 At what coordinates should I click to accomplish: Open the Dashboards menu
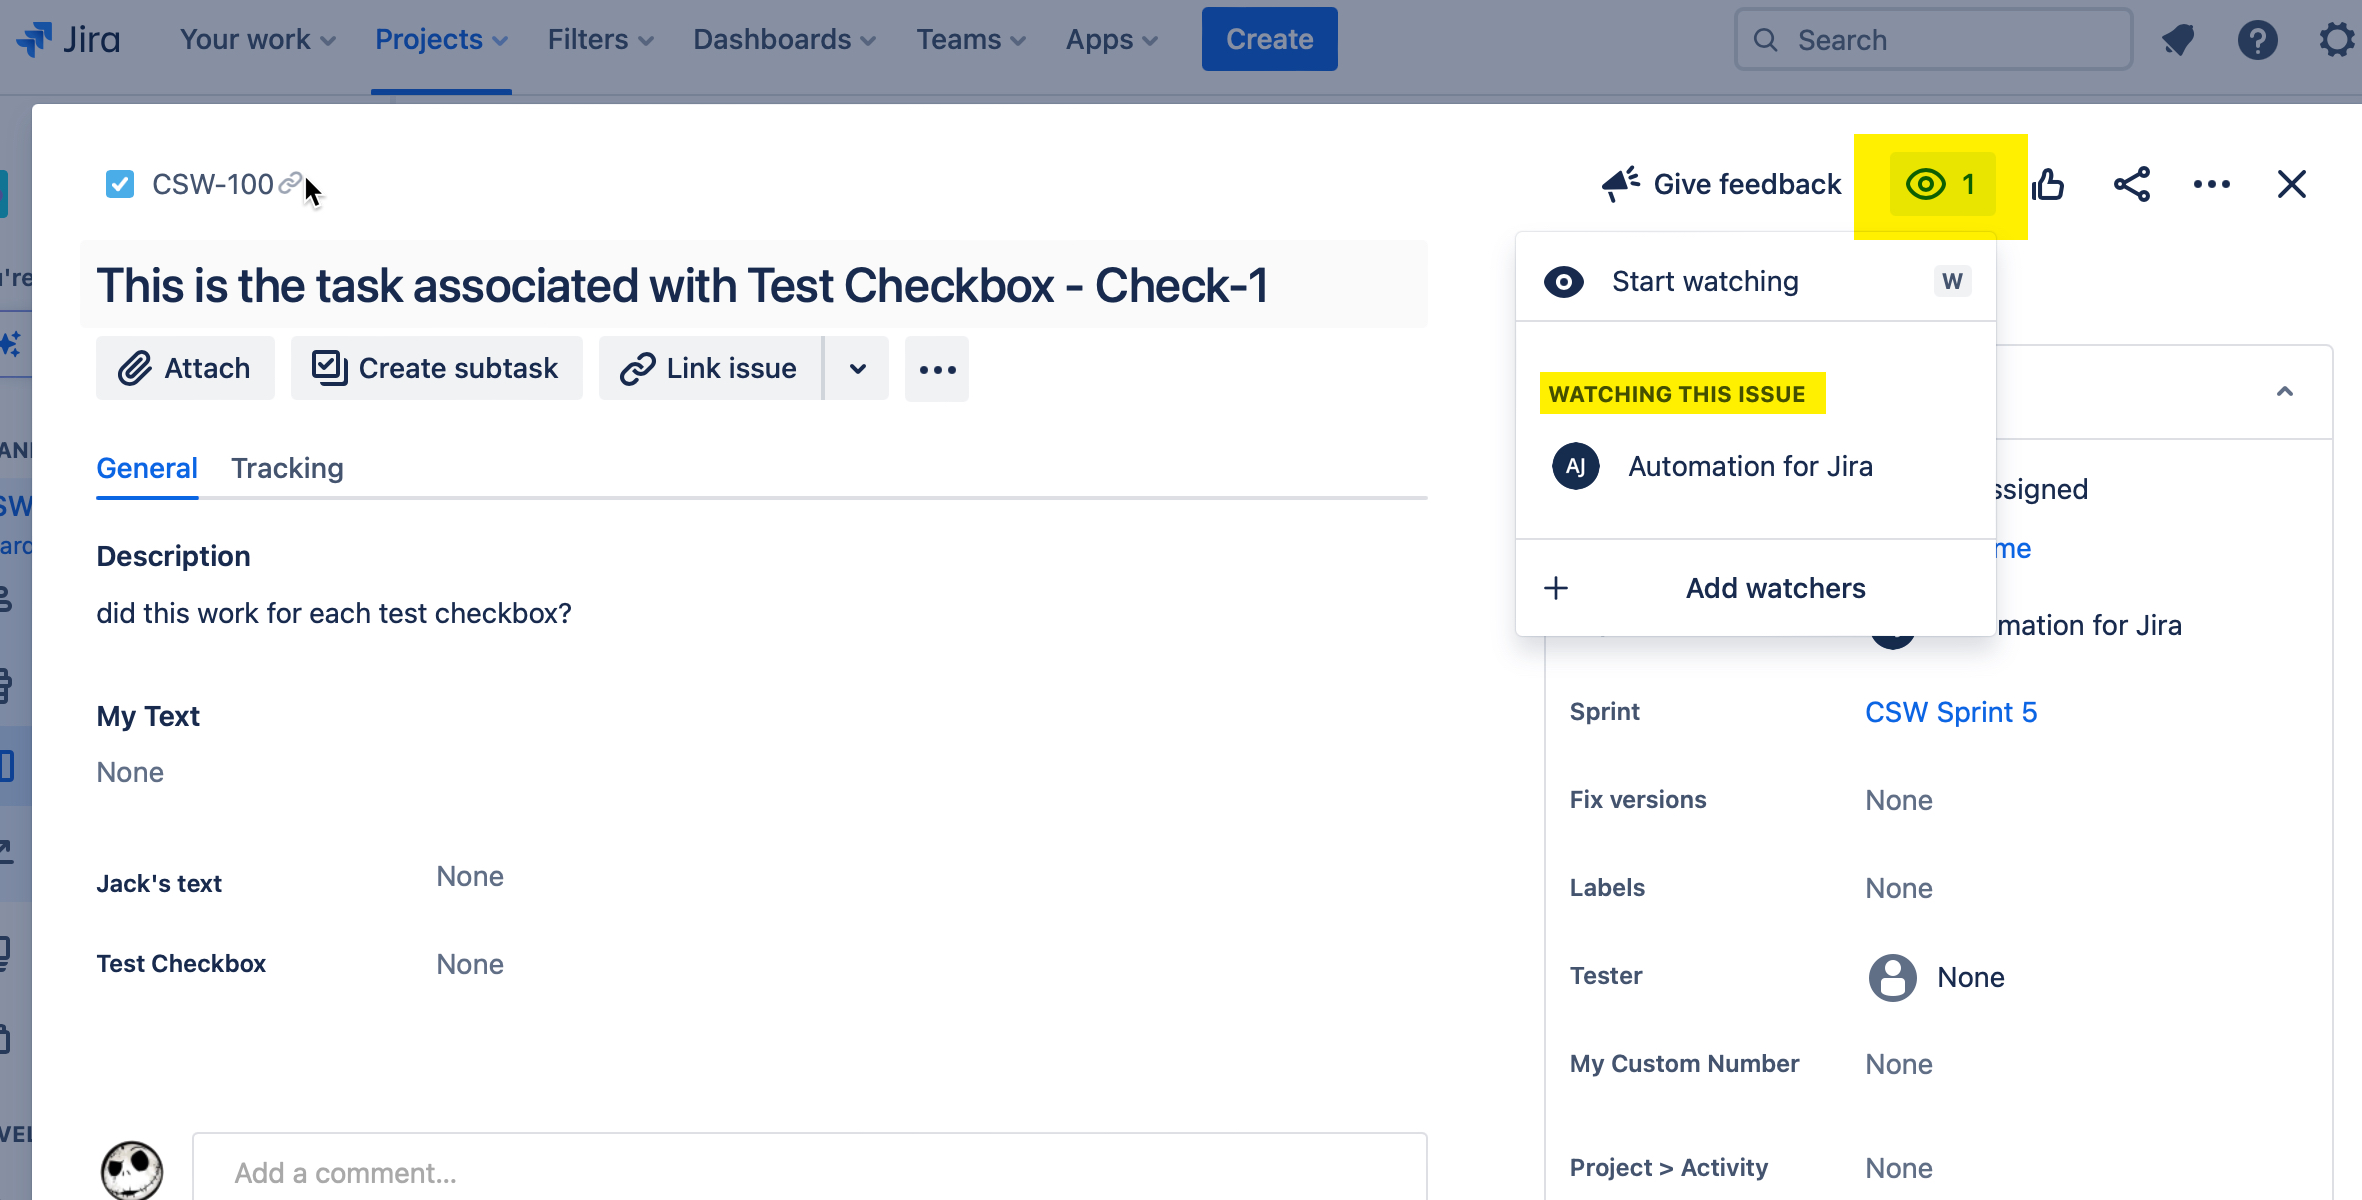pos(784,40)
